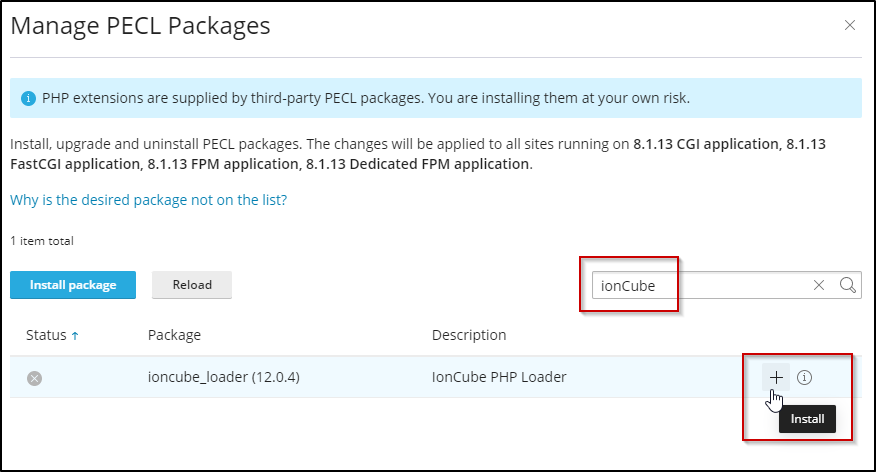Click the blue info icon in the warning banner
876x472 pixels.
pyautogui.click(x=28, y=99)
